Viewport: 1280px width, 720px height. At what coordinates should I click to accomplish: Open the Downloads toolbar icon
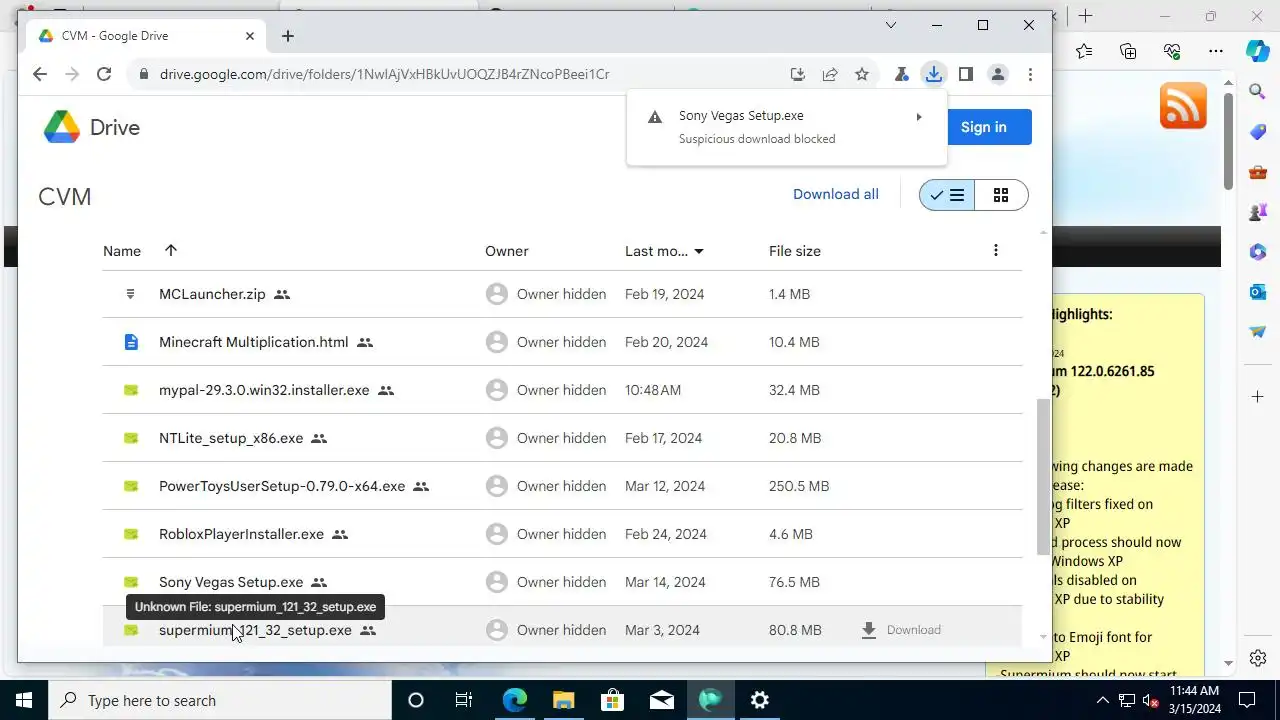point(933,74)
